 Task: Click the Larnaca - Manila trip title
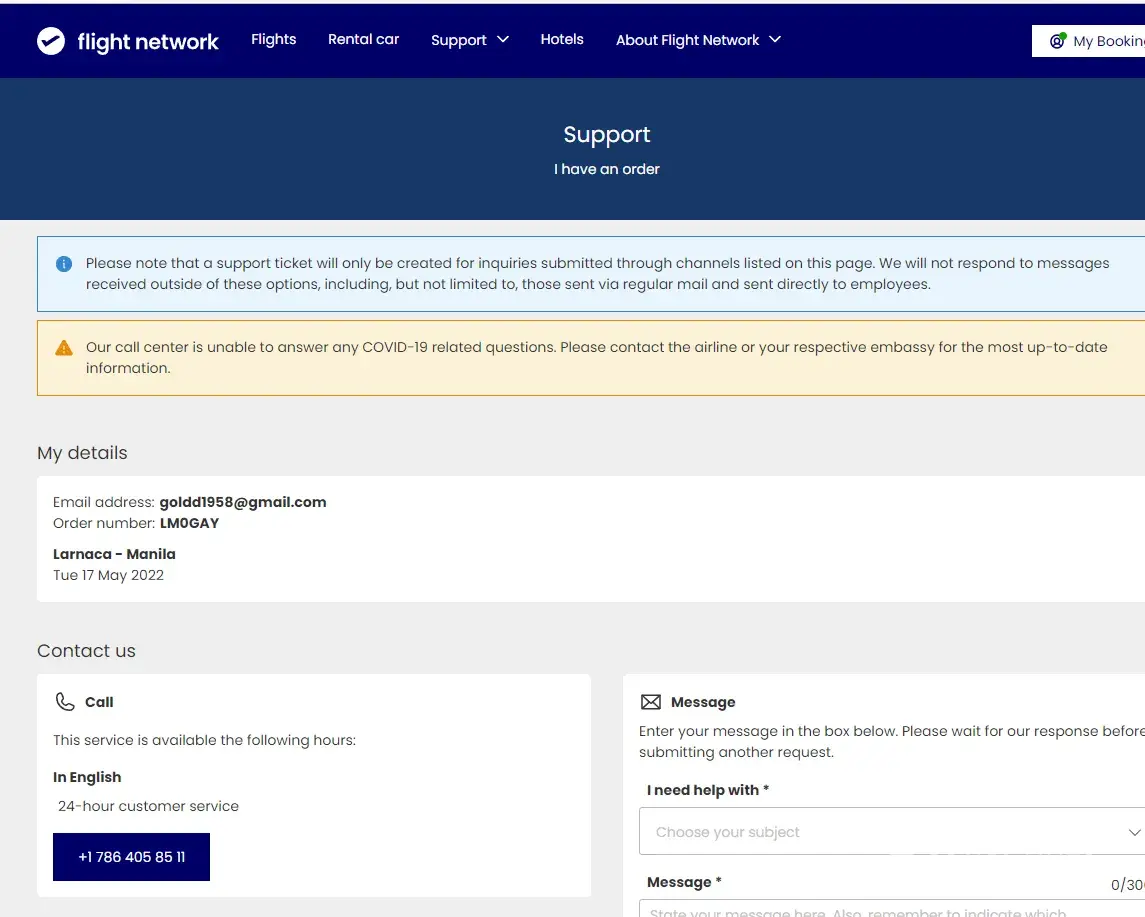click(114, 554)
